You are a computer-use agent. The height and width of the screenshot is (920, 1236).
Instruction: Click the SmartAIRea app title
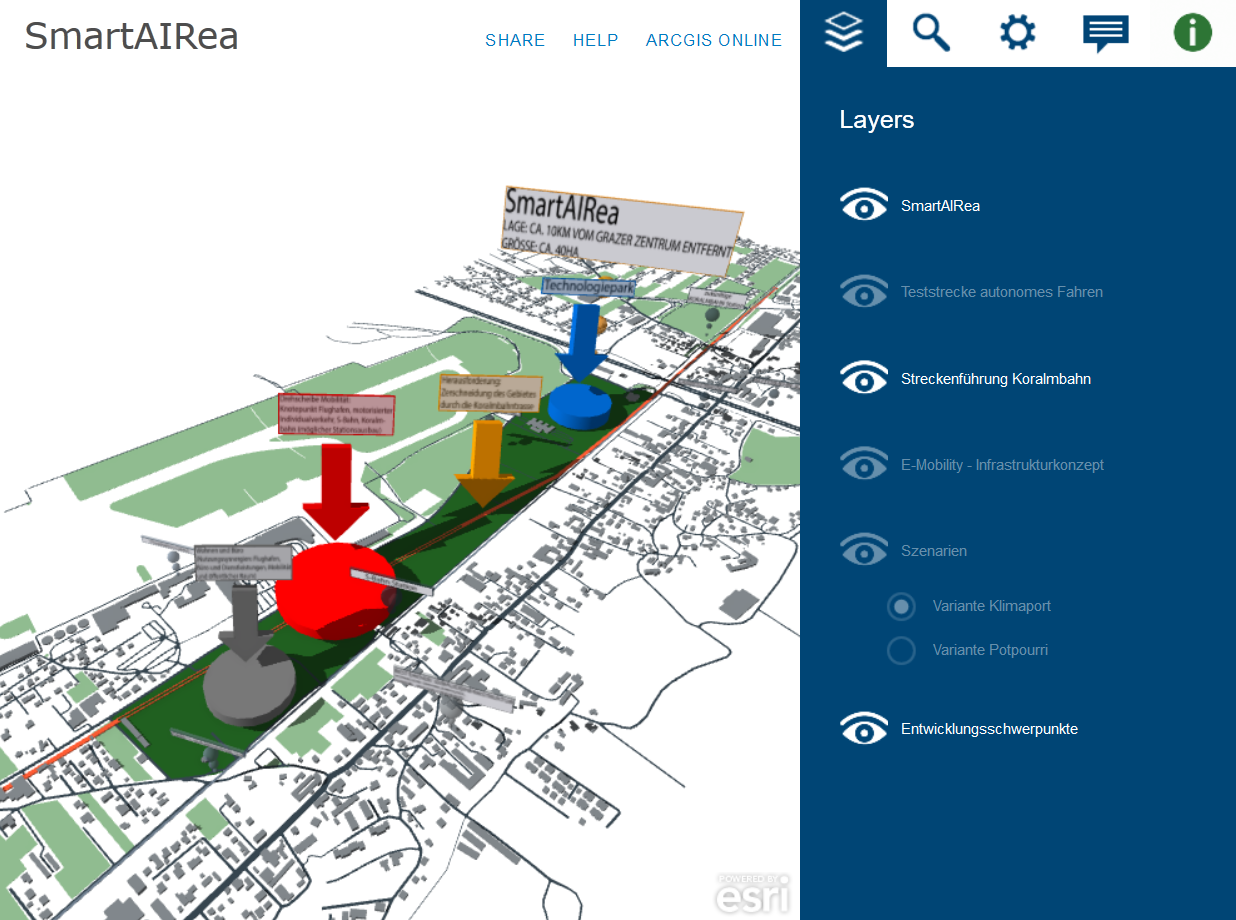(131, 36)
